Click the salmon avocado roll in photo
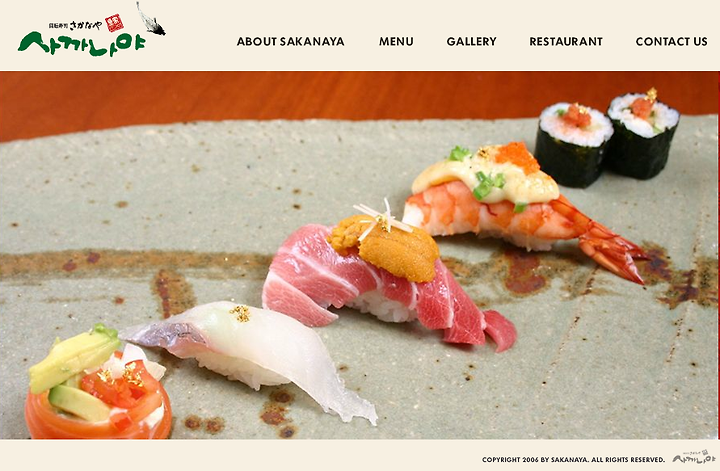The image size is (720, 471). [97, 382]
